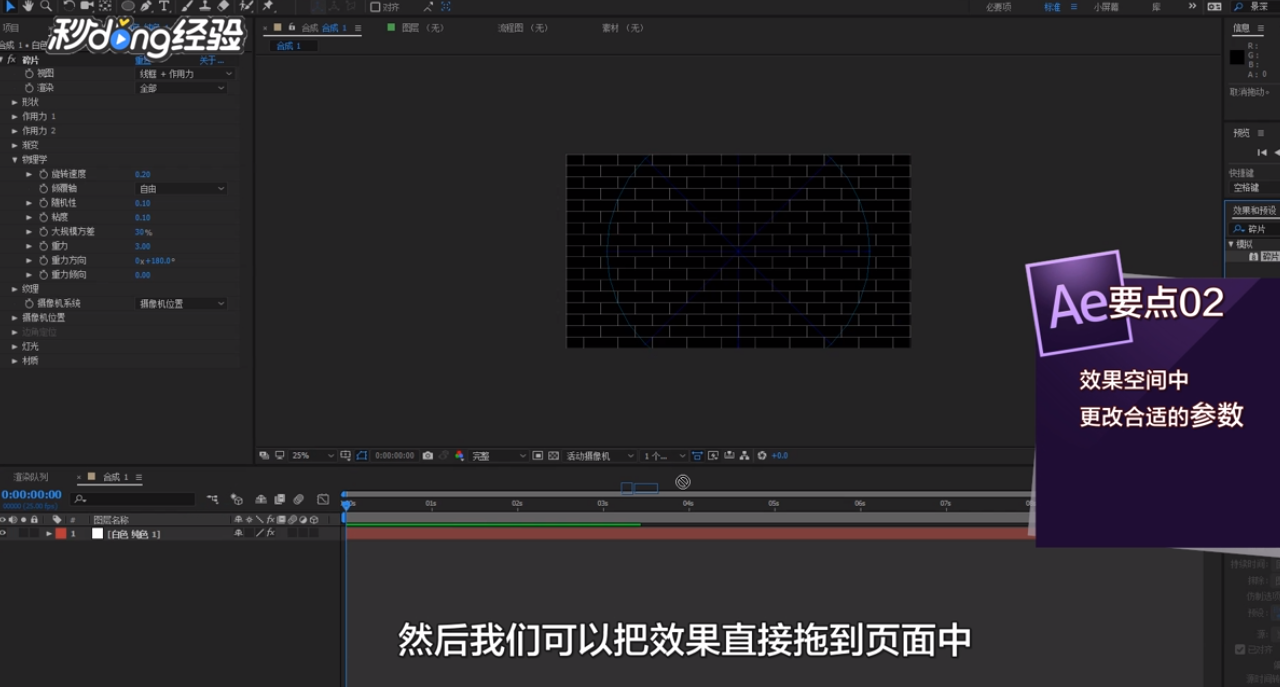Click the snapshot camera icon in viewer

[428, 455]
